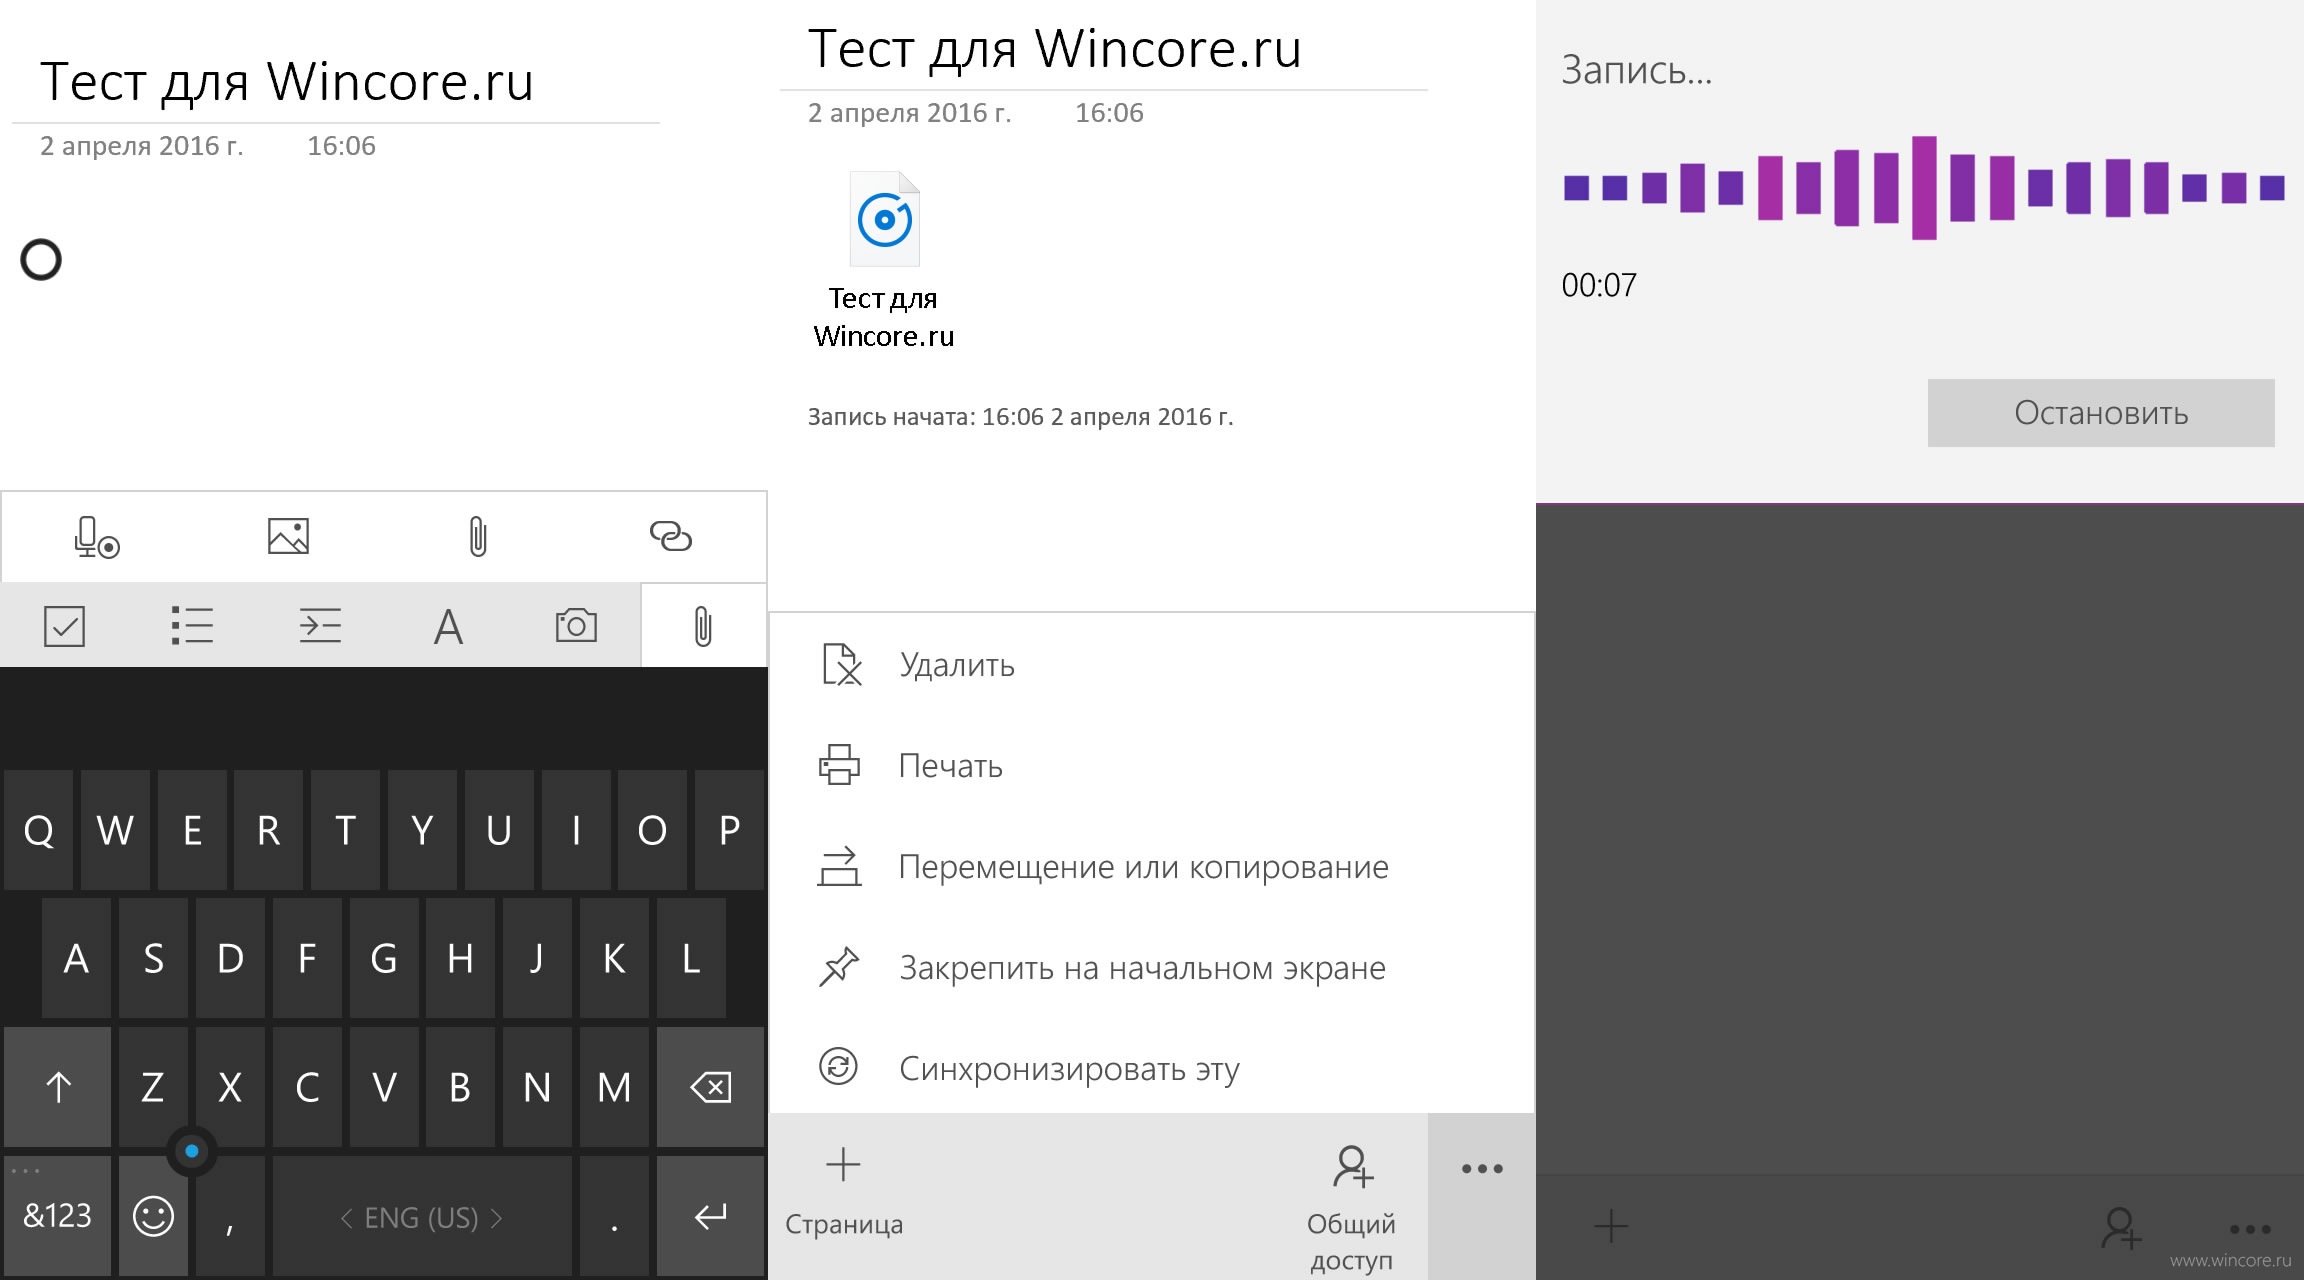This screenshot has height=1280, width=2304.
Task: Click the dimmed plus icon in recording panel
Action: point(1611,1226)
